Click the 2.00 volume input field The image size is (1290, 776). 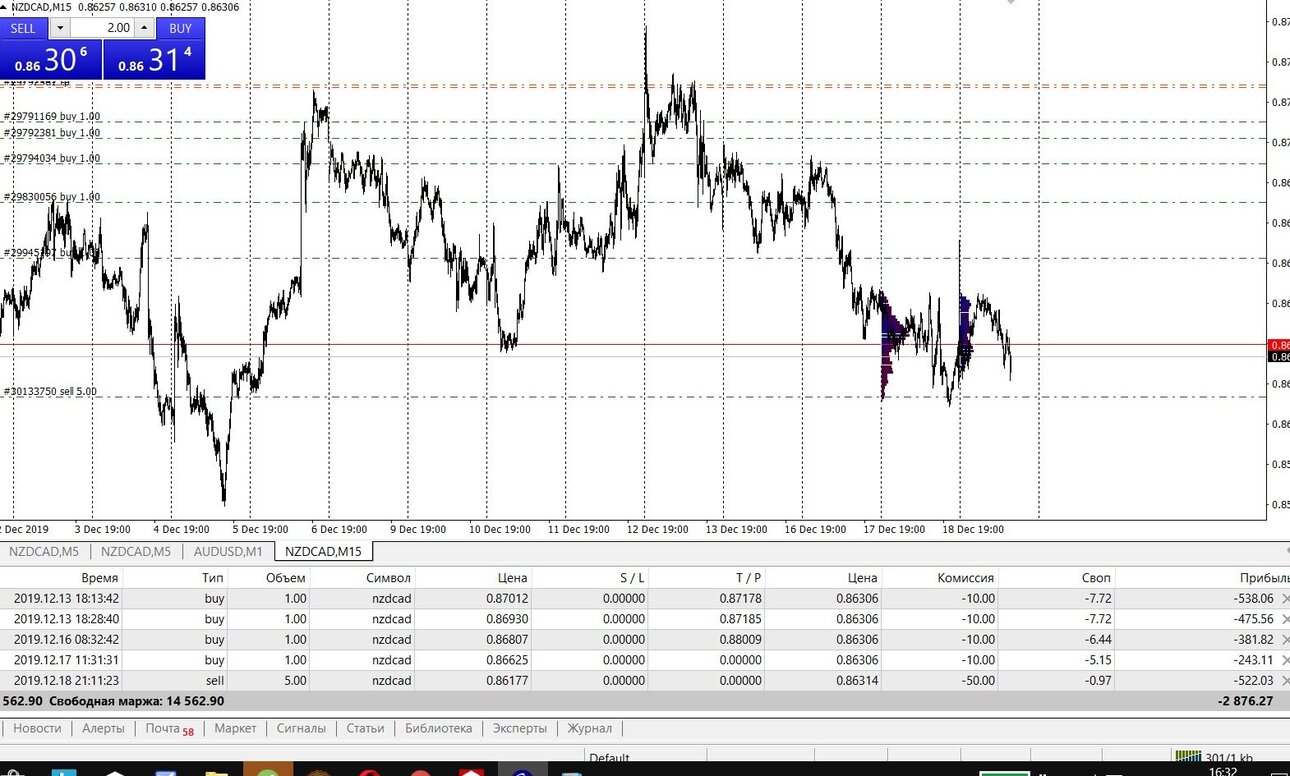[x=103, y=28]
